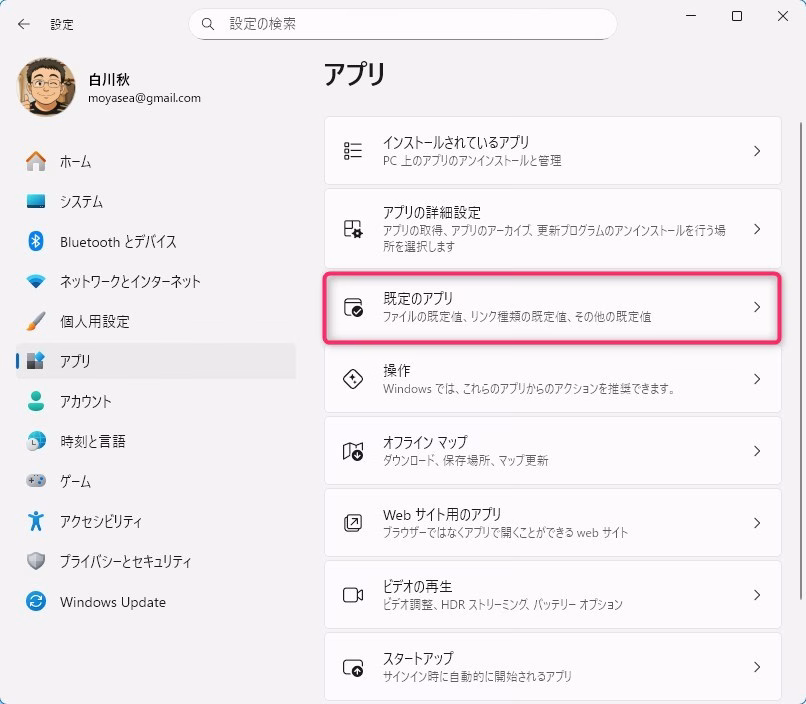Expand 操作 row chevron

pyautogui.click(x=757, y=379)
